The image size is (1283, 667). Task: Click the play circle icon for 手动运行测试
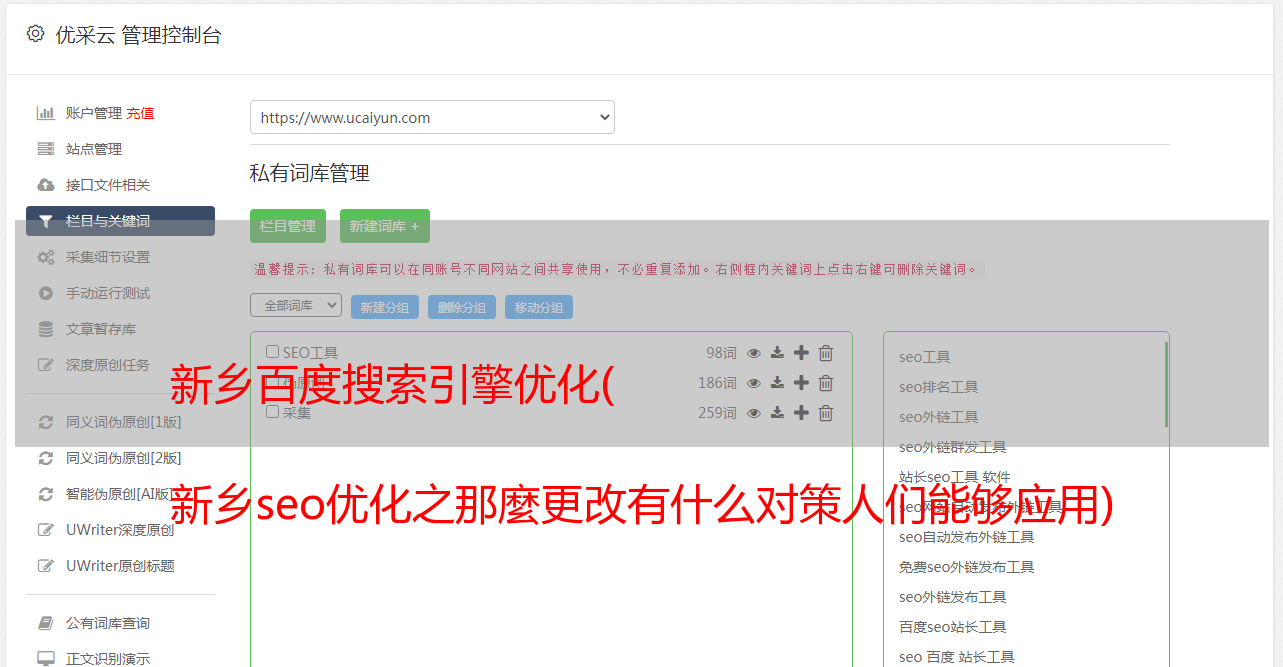[x=46, y=293]
